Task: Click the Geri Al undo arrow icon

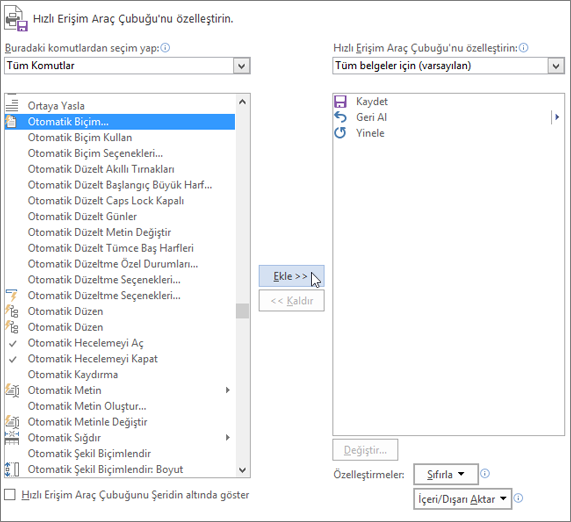Action: coord(340,117)
